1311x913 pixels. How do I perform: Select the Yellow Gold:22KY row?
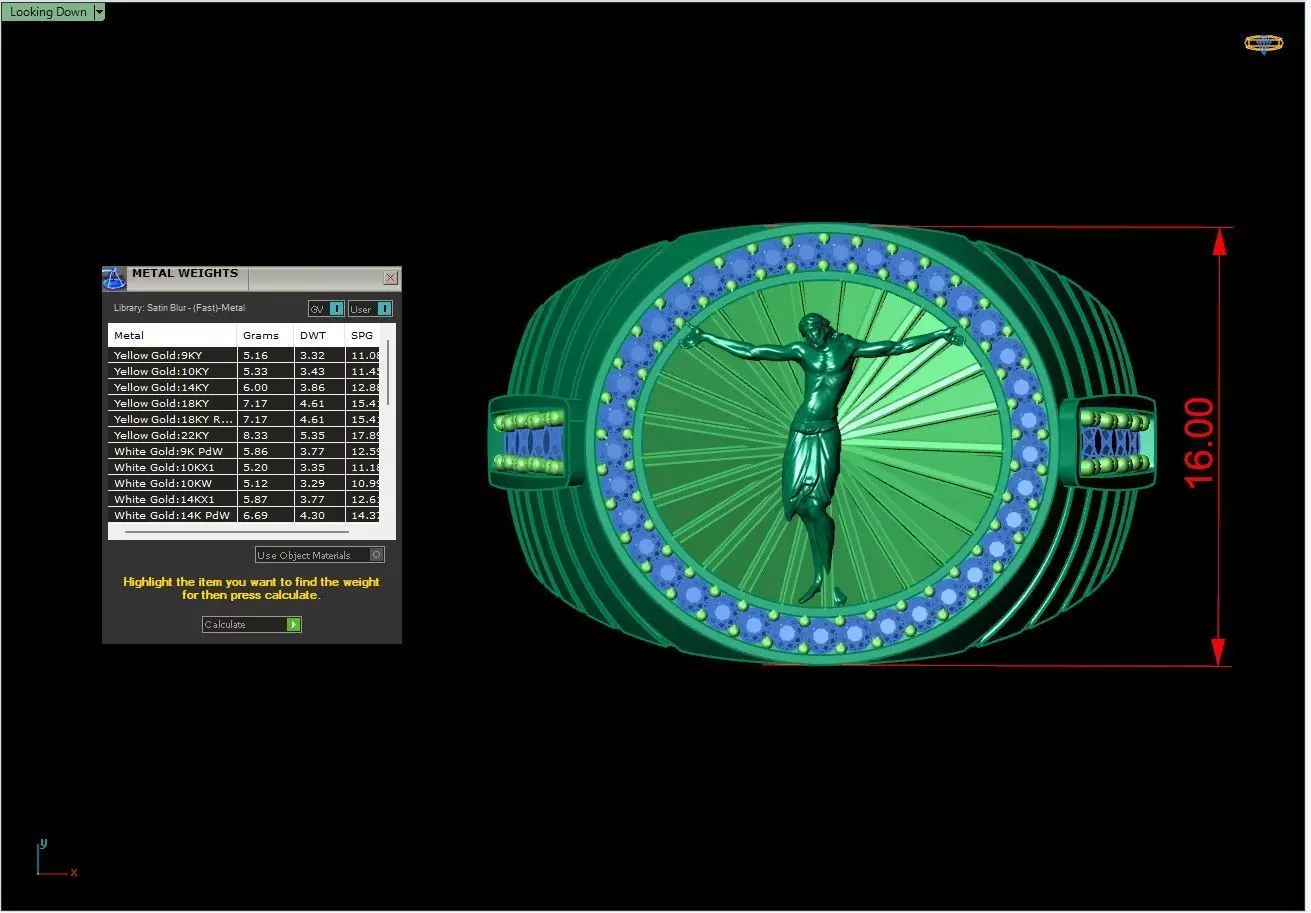[x=245, y=435]
